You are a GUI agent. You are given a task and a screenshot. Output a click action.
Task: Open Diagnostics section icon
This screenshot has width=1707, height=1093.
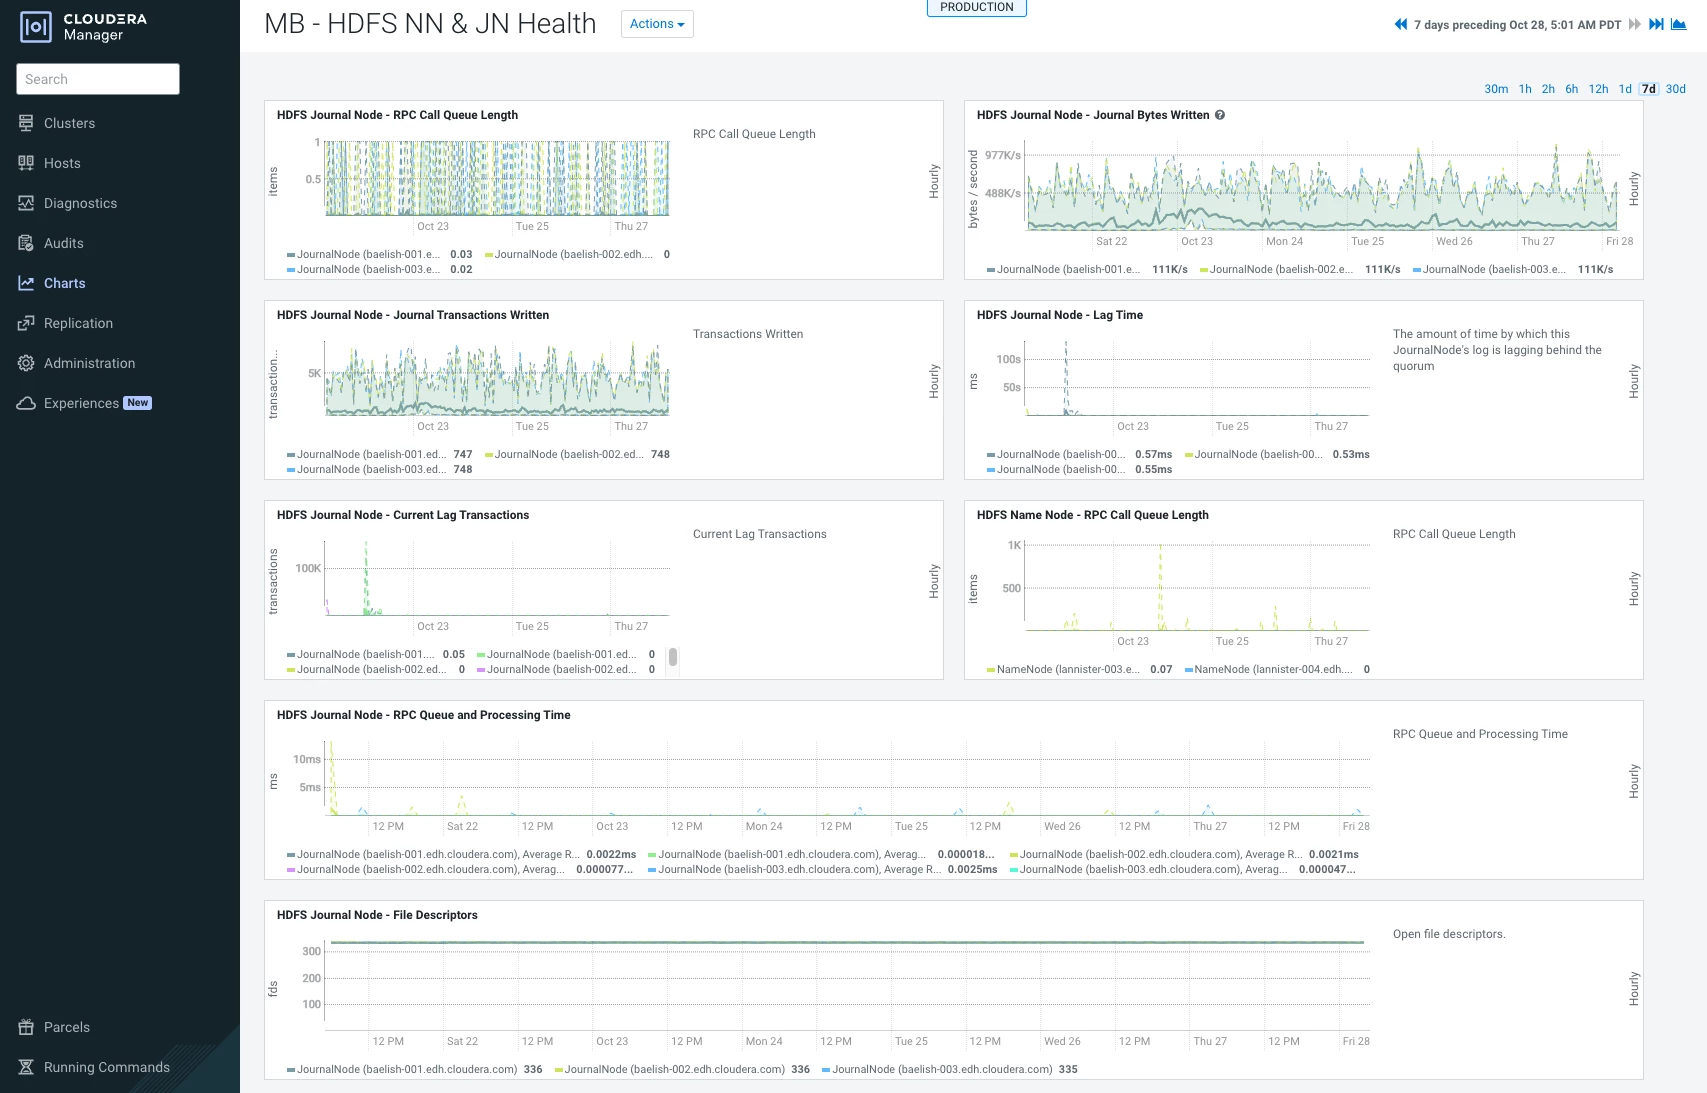[26, 203]
